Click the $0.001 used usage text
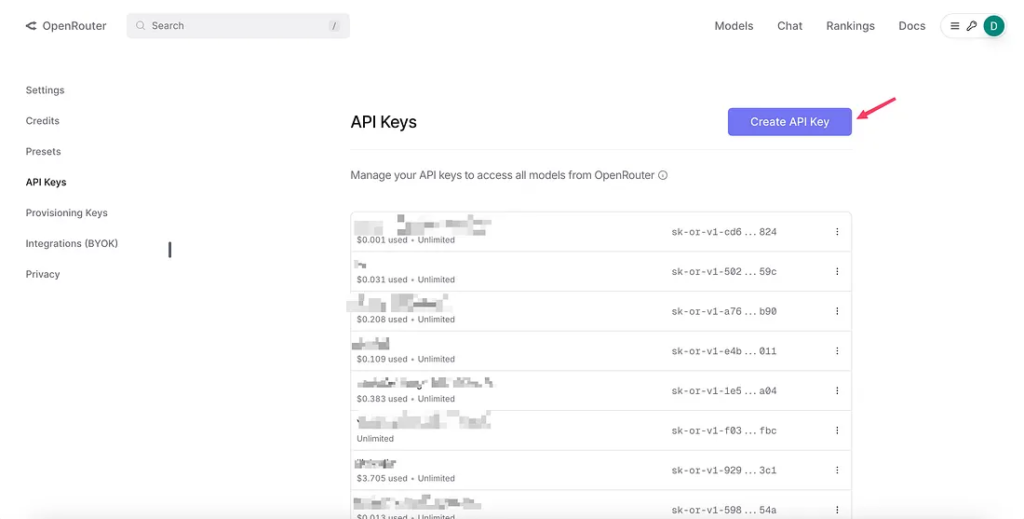Image resolution: width=1024 pixels, height=519 pixels. pyautogui.click(x=382, y=240)
